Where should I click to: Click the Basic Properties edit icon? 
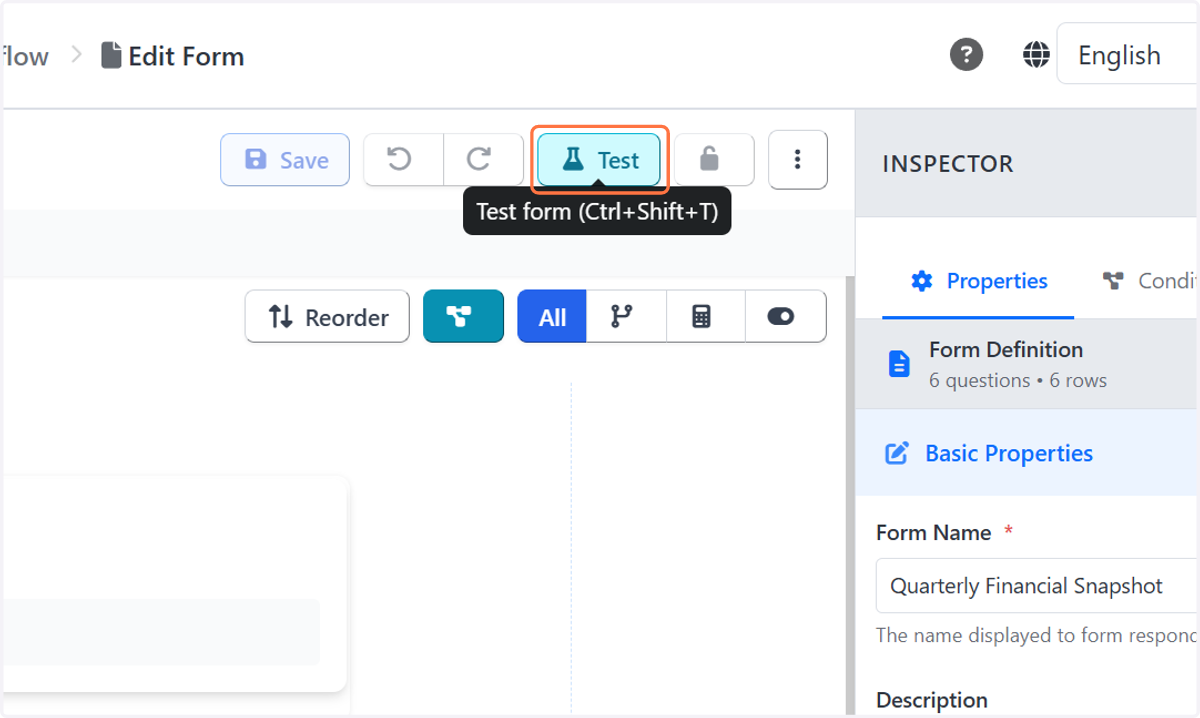[897, 454]
